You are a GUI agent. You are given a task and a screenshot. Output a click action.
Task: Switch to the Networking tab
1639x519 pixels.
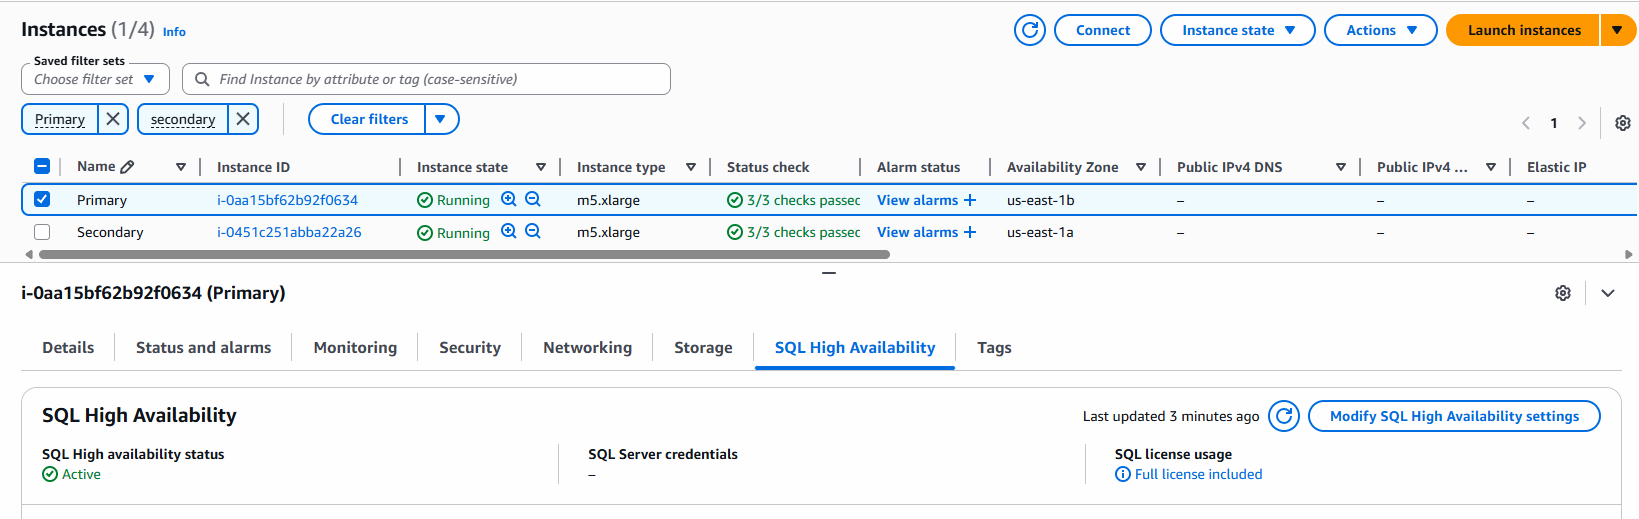coord(587,347)
